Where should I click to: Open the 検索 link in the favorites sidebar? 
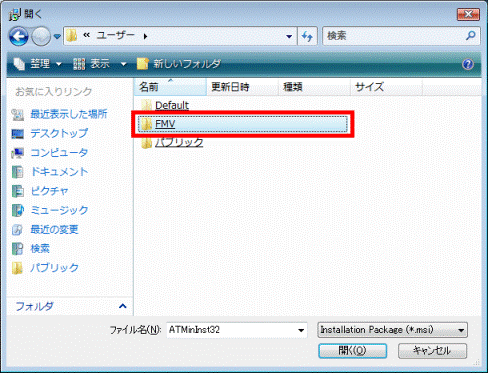point(40,248)
